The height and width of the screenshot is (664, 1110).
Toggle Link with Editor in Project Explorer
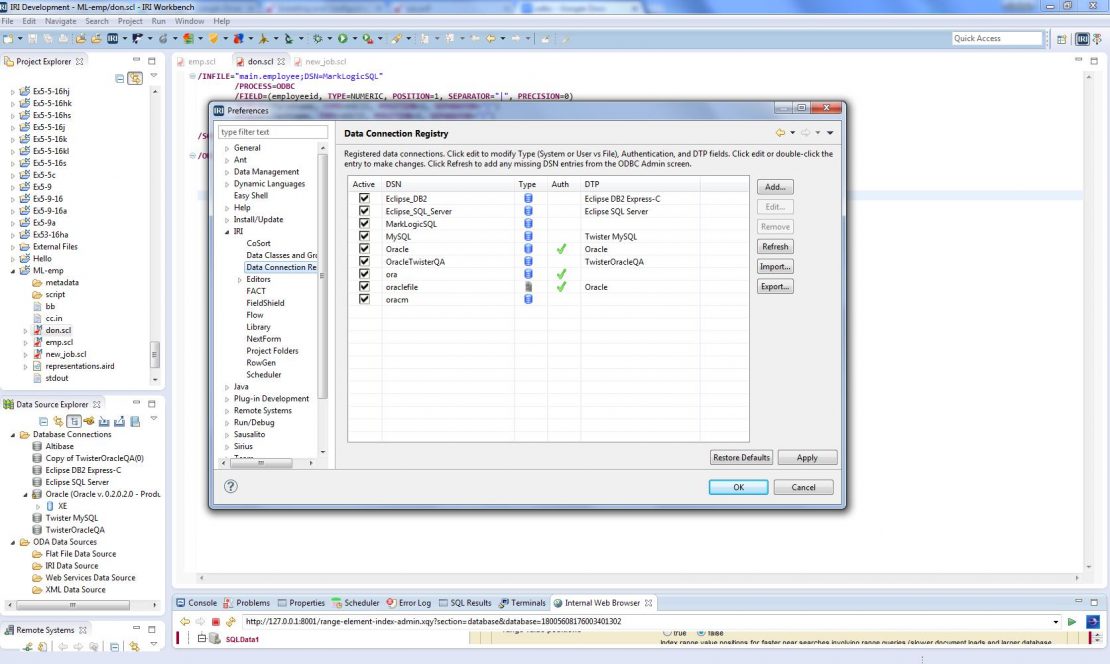135,79
